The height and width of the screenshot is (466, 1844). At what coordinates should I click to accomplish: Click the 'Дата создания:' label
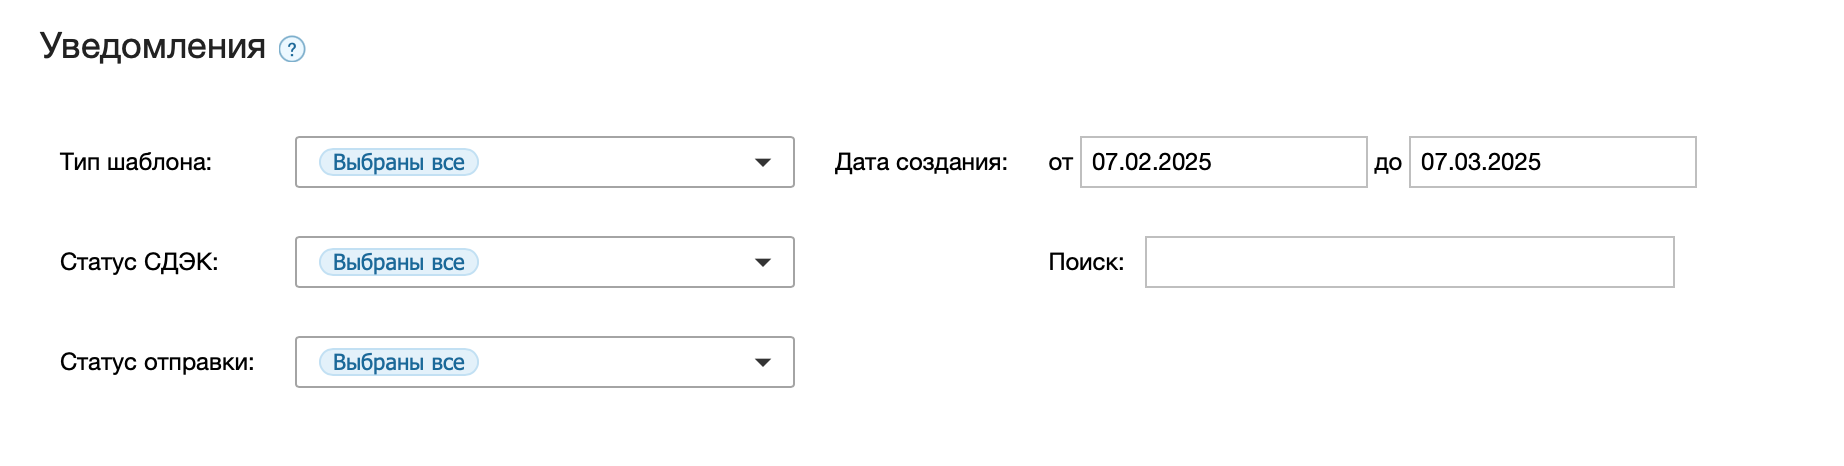921,162
